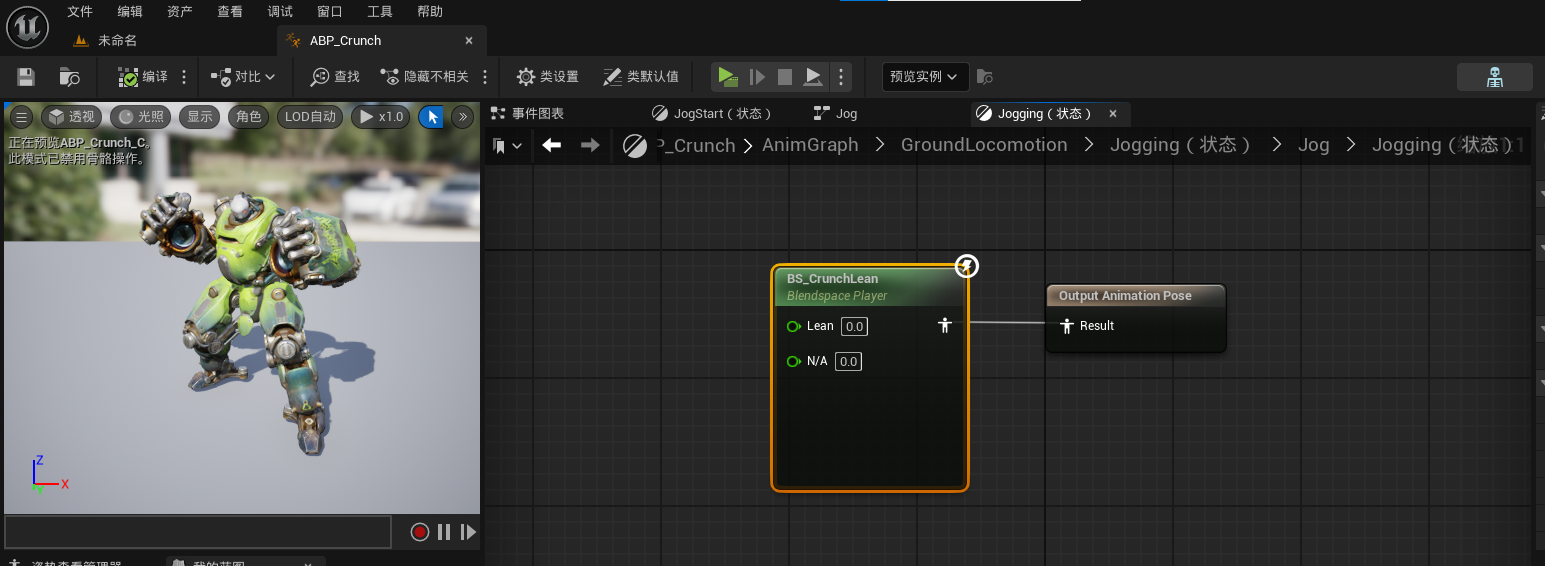Open the 透视 perspective view dropdown

[x=71, y=117]
